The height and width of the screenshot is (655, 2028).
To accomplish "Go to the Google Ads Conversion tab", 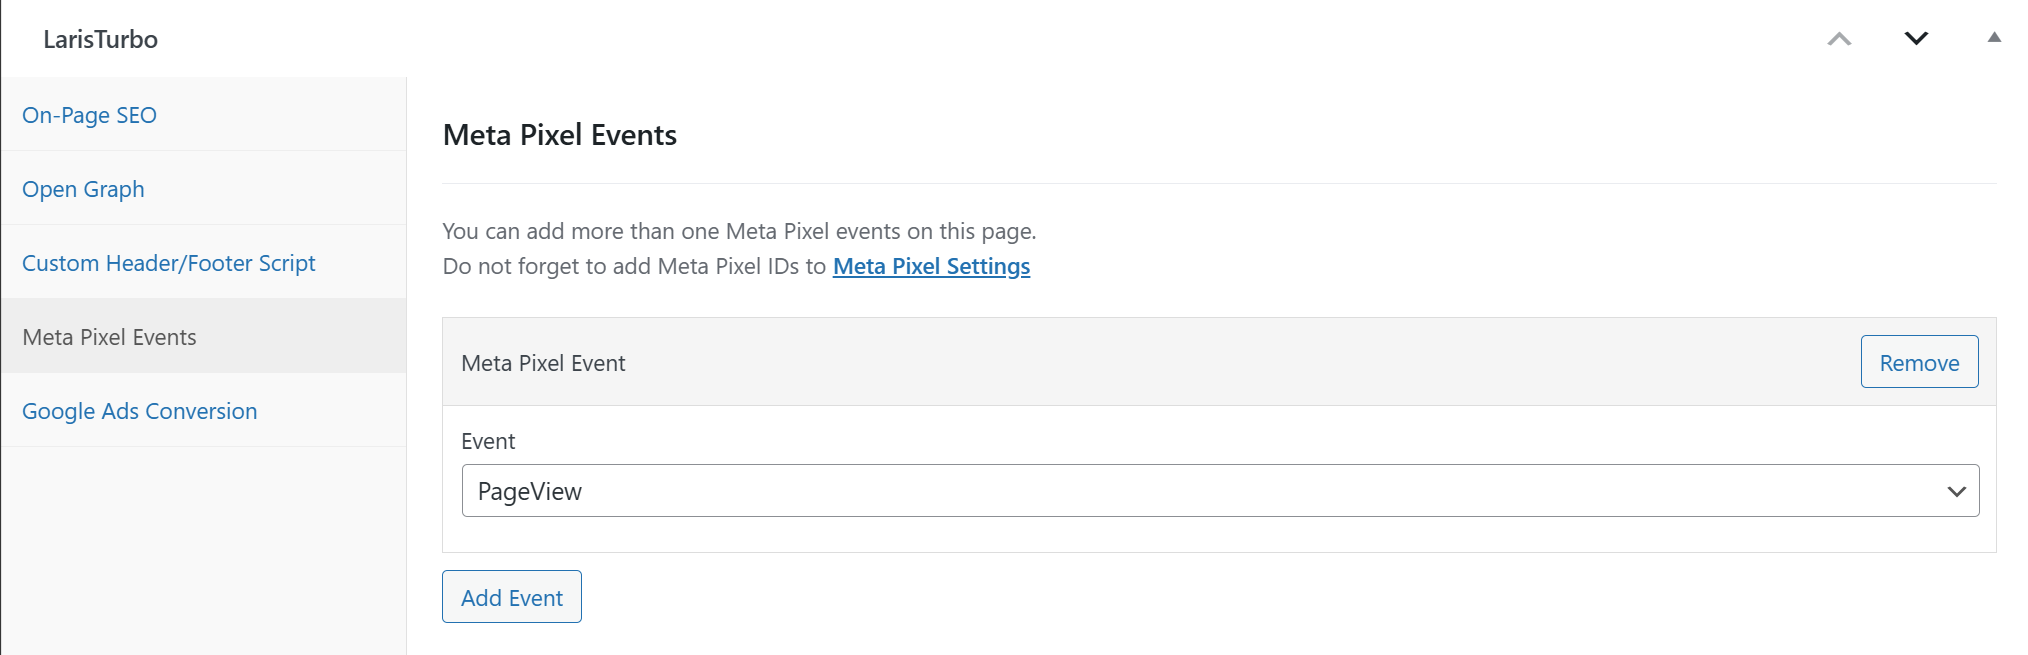I will click(140, 411).
